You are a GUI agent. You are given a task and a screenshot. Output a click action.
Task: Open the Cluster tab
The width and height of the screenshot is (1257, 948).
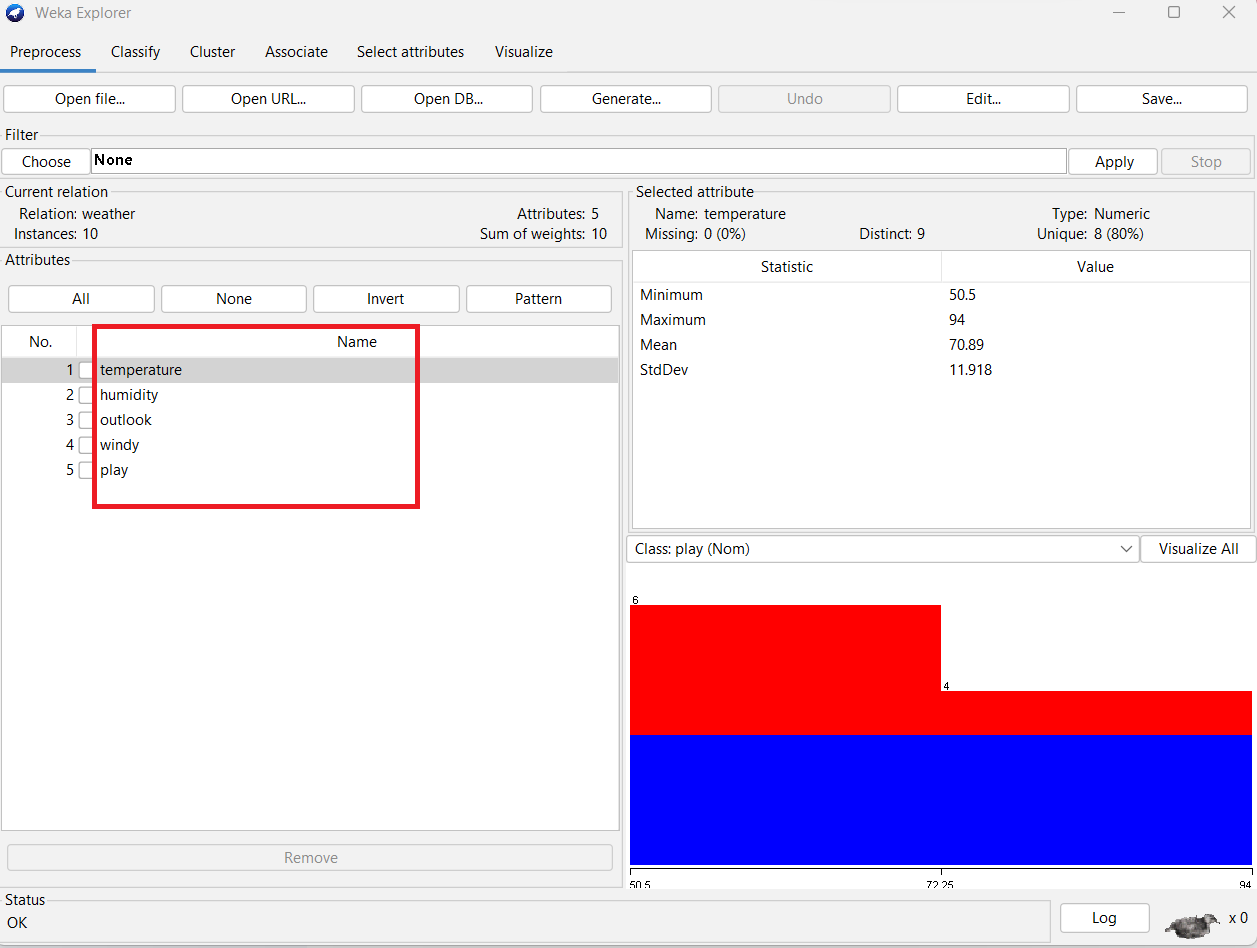pos(212,52)
